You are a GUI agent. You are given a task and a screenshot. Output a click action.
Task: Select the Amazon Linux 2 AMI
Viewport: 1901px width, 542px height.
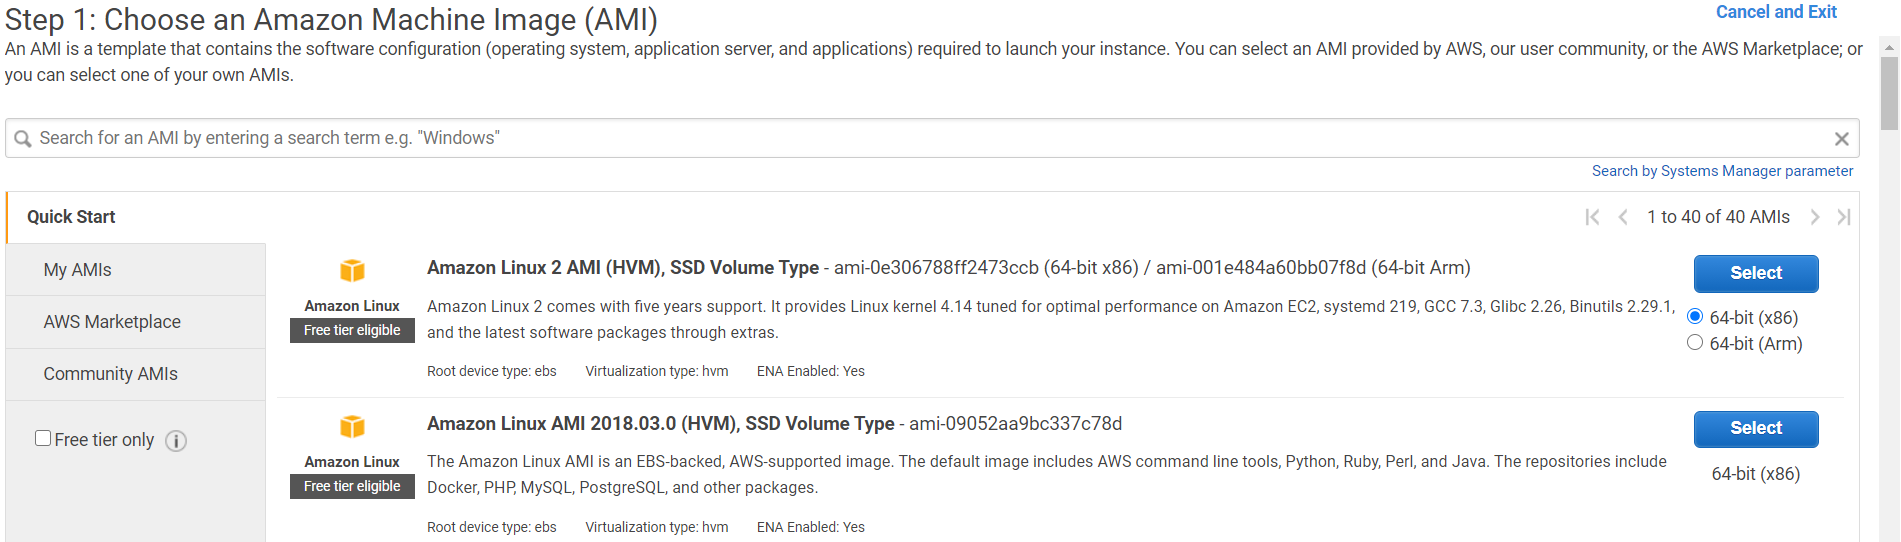point(1756,273)
